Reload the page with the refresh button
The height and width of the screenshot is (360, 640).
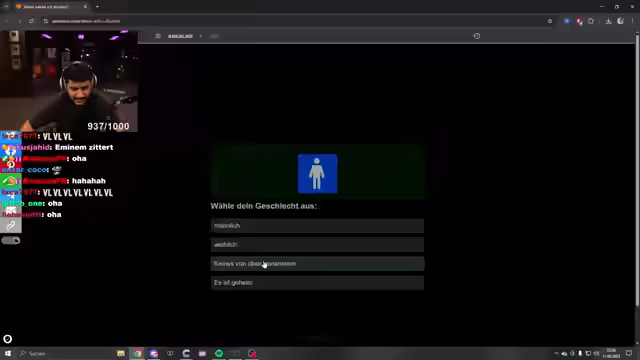click(32, 21)
